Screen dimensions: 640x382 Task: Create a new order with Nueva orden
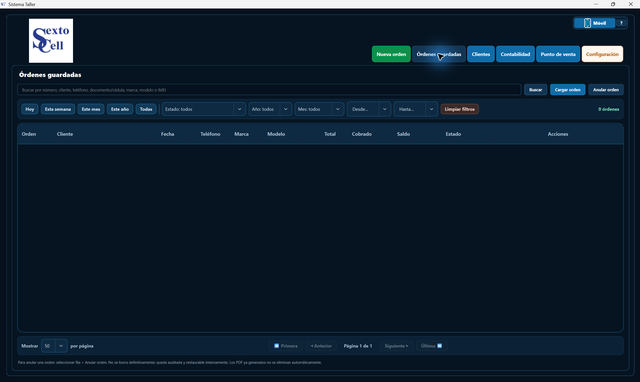391,54
